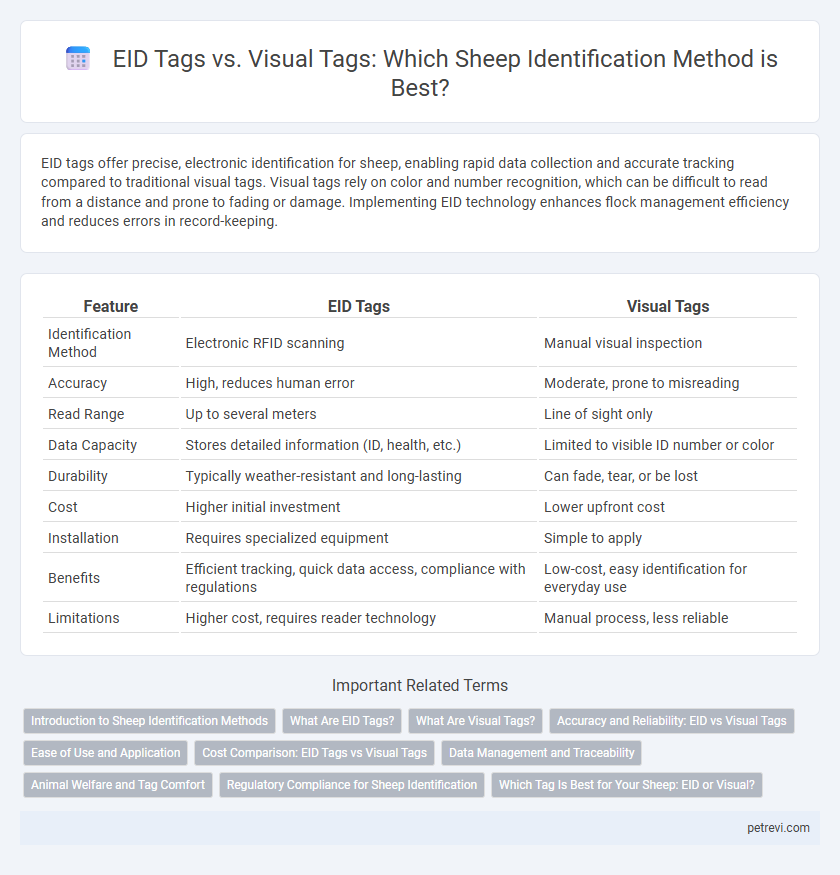The height and width of the screenshot is (875, 840).
Task: Select the 'Efficient tracking, quick data access' cell
Action: (358, 578)
